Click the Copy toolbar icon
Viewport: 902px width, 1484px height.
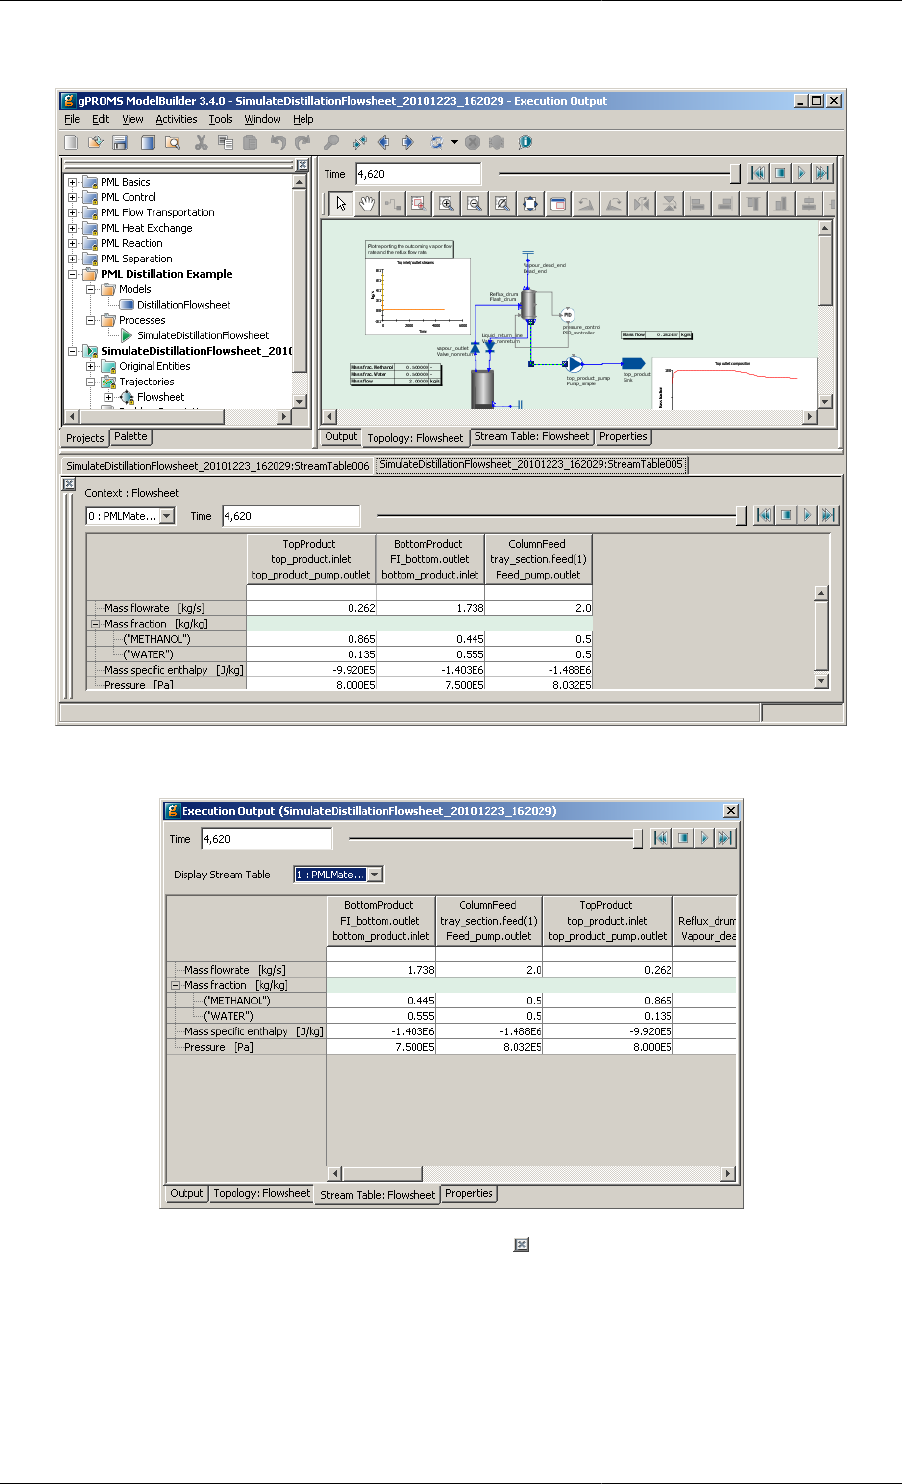225,143
